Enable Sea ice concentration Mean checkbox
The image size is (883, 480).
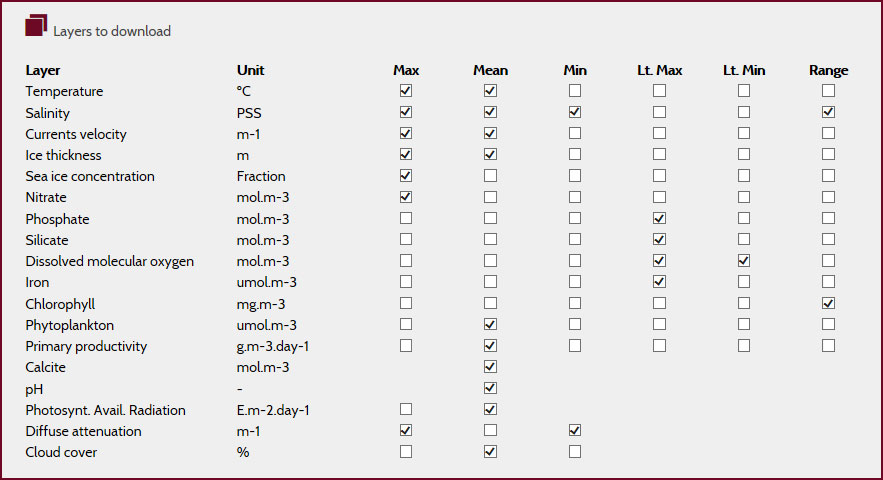[490, 175]
